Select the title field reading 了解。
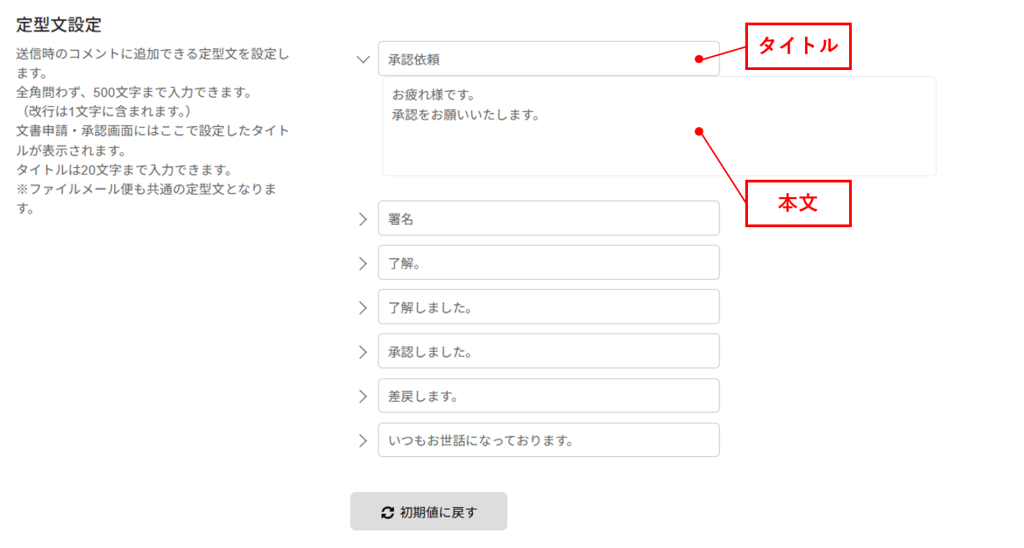The width and height of the screenshot is (1024, 548). coord(549,263)
